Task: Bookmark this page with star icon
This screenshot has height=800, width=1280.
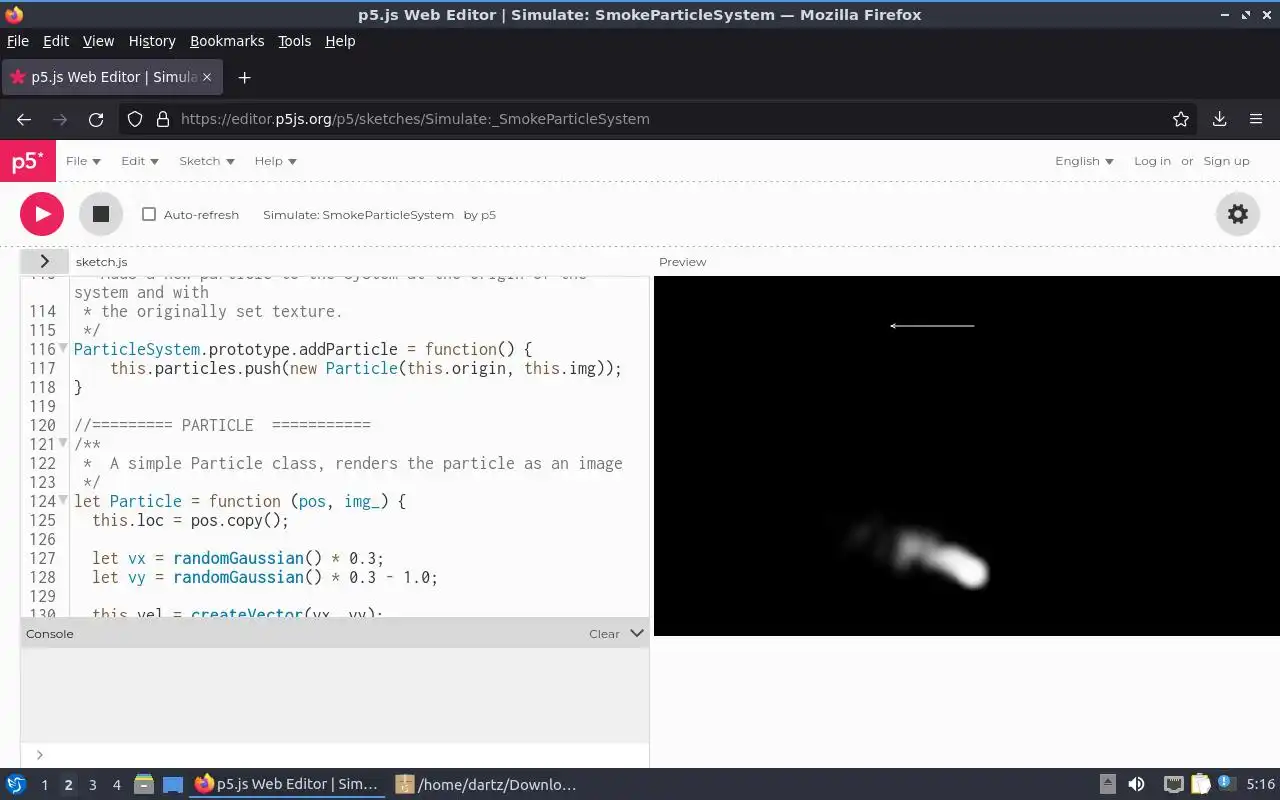Action: 1181,119
